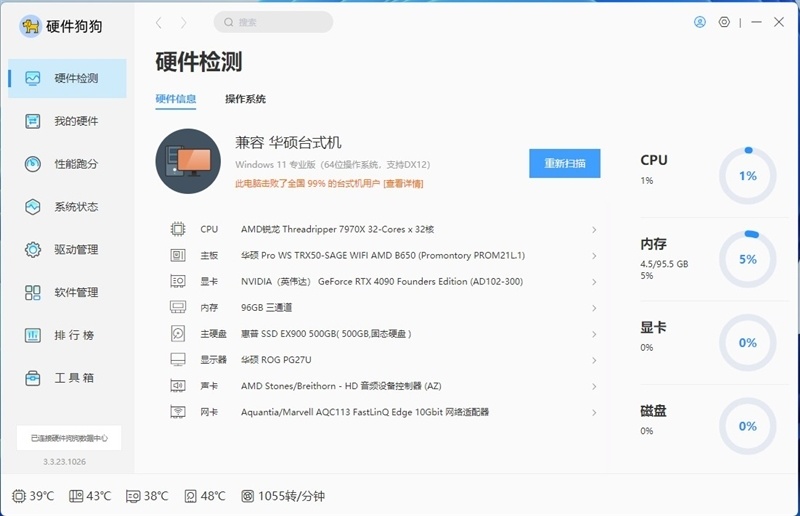
Task: Open the 软件管理 grid icon
Action: (33, 292)
